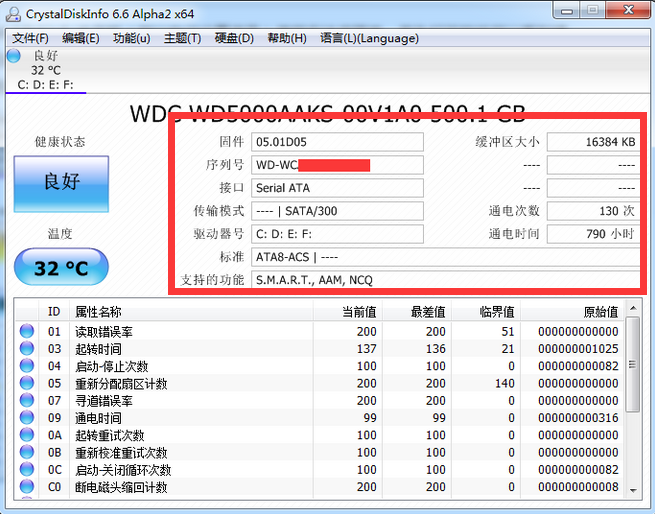This screenshot has height=514, width=655.
Task: Click the 临界值 column header
Action: pos(485,312)
